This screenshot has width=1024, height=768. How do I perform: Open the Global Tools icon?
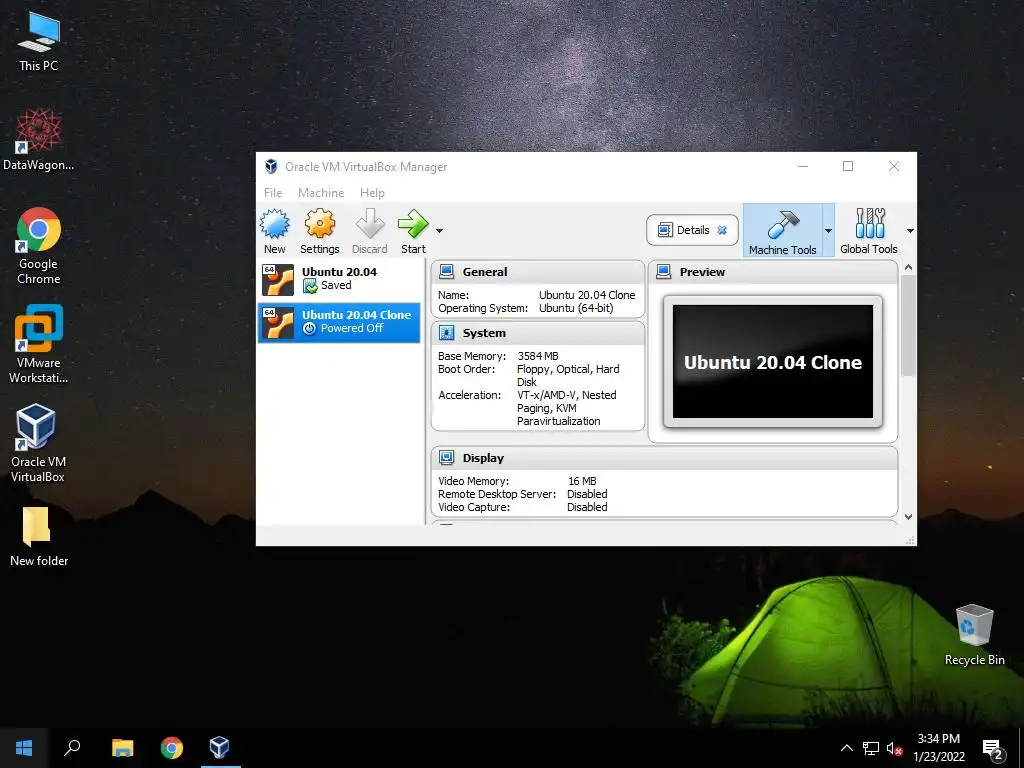pyautogui.click(x=869, y=231)
